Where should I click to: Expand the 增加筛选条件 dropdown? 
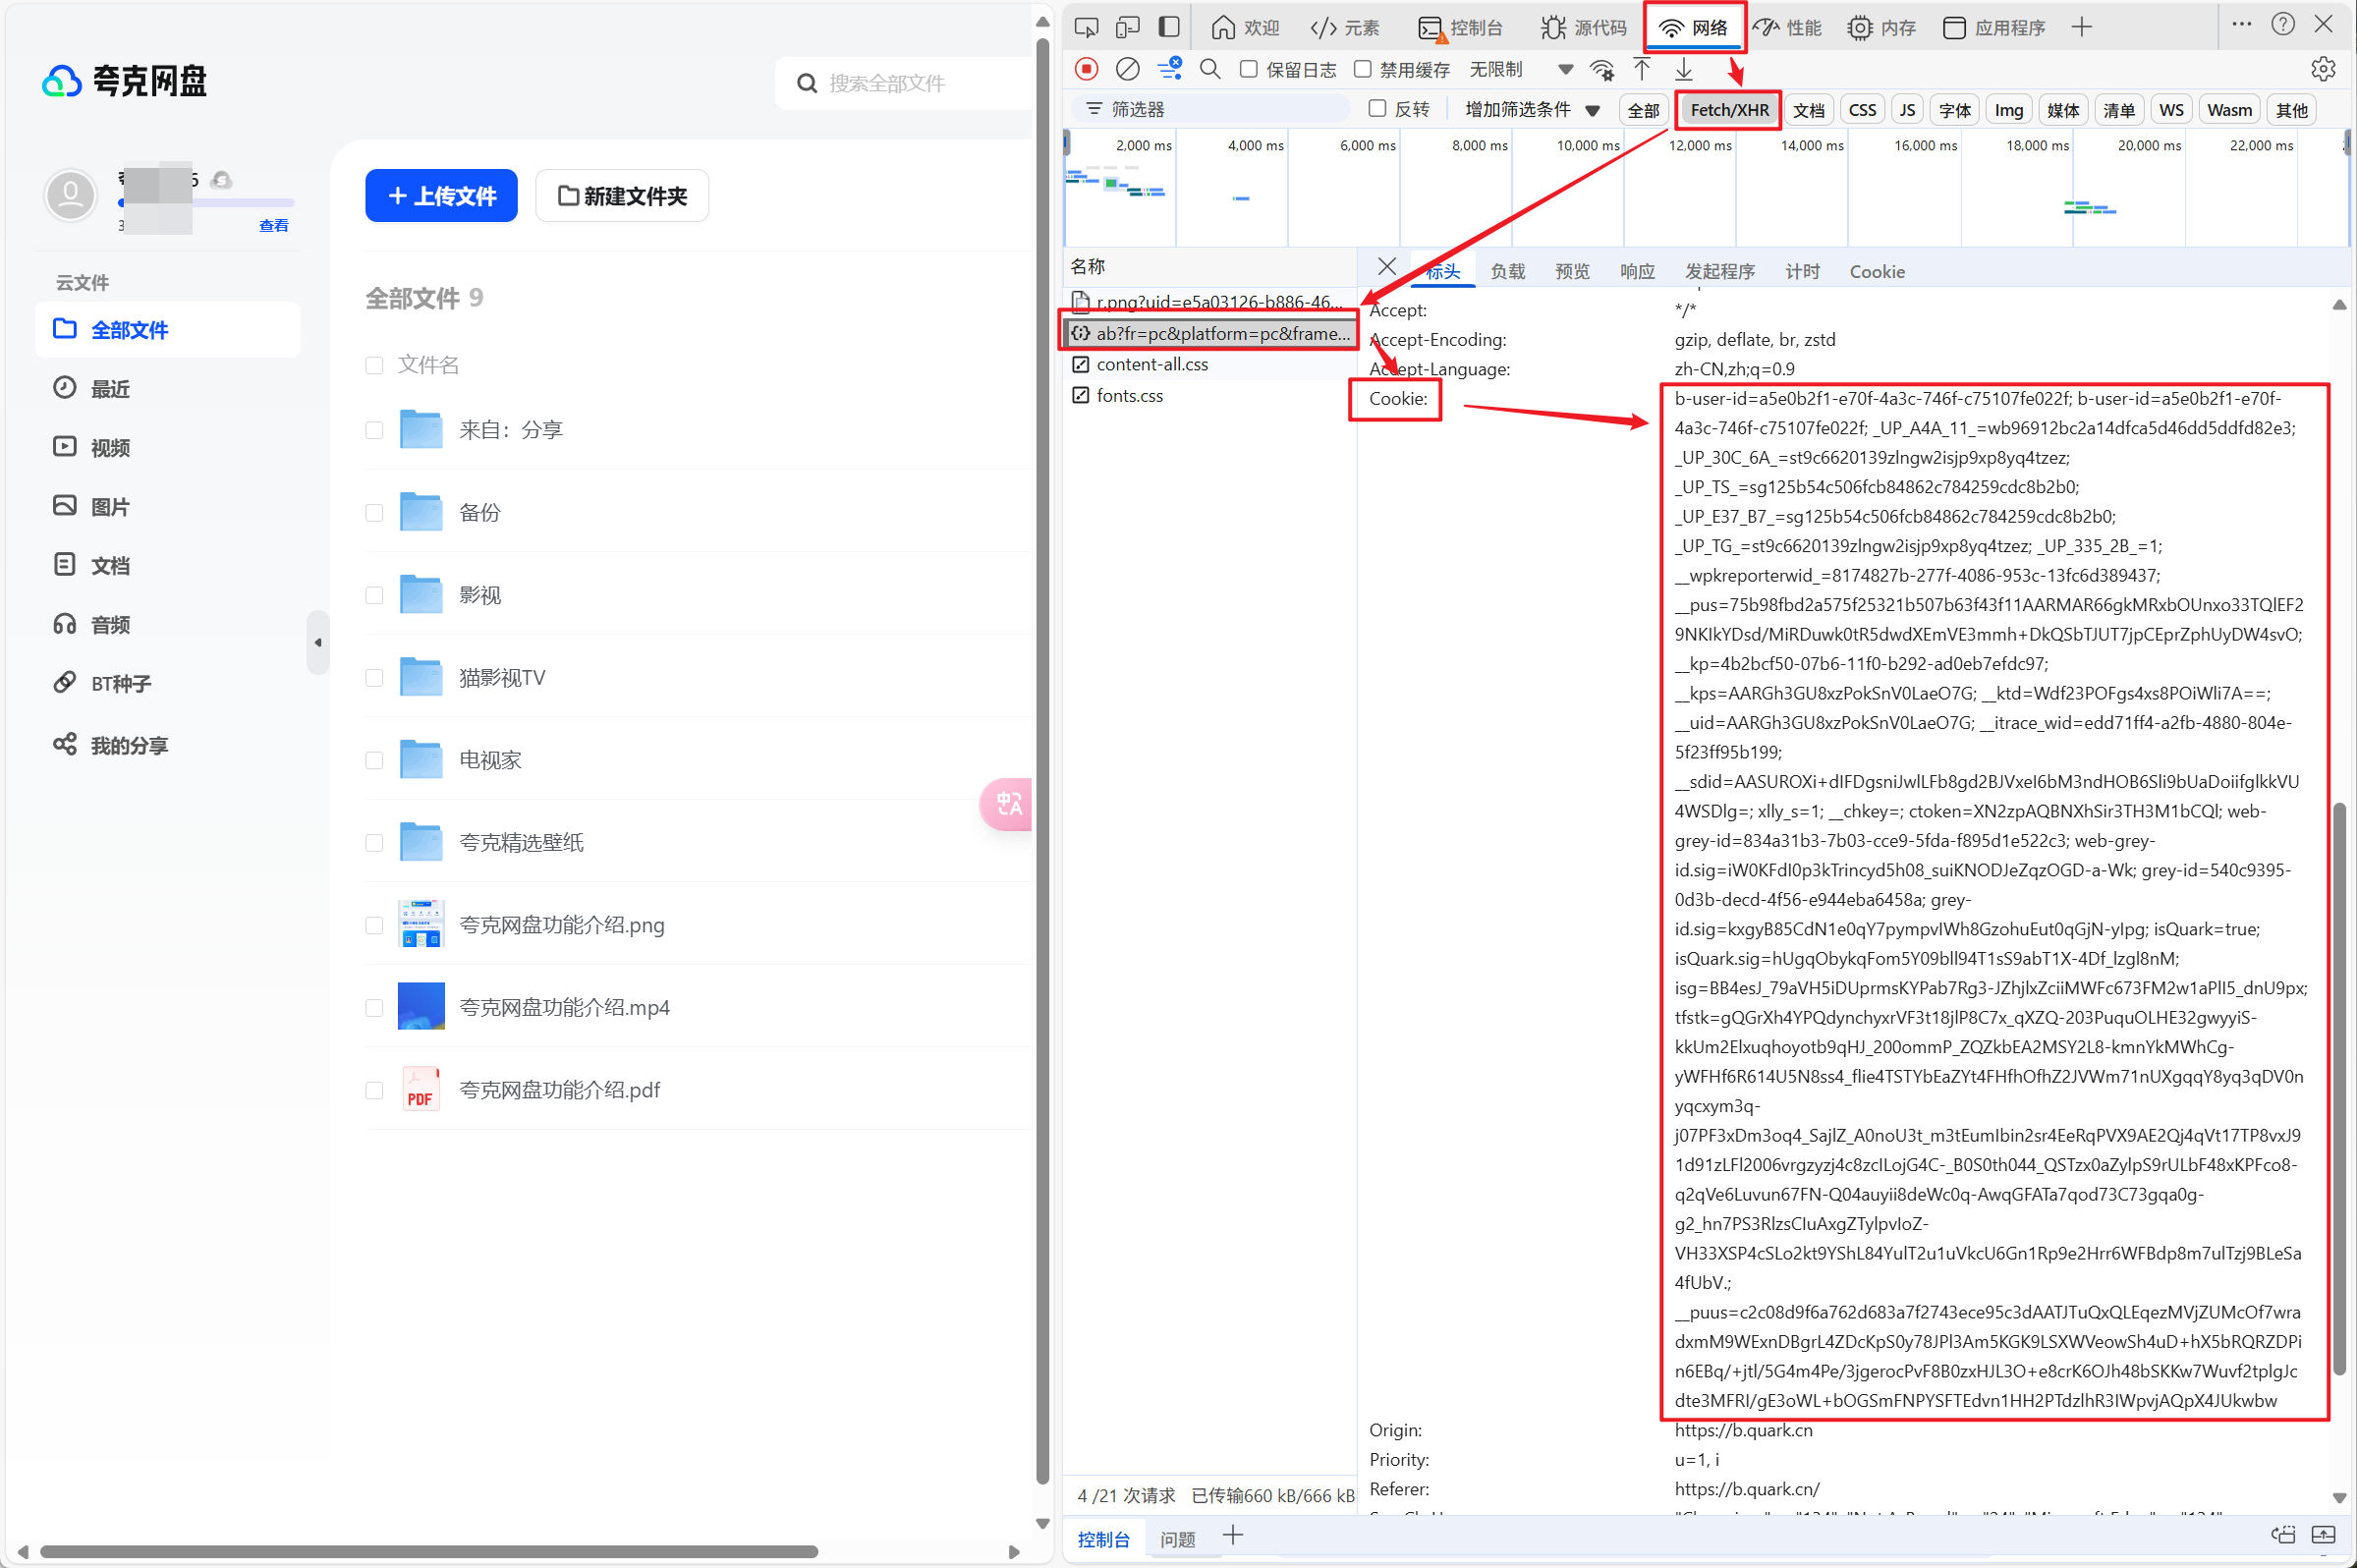click(1532, 109)
